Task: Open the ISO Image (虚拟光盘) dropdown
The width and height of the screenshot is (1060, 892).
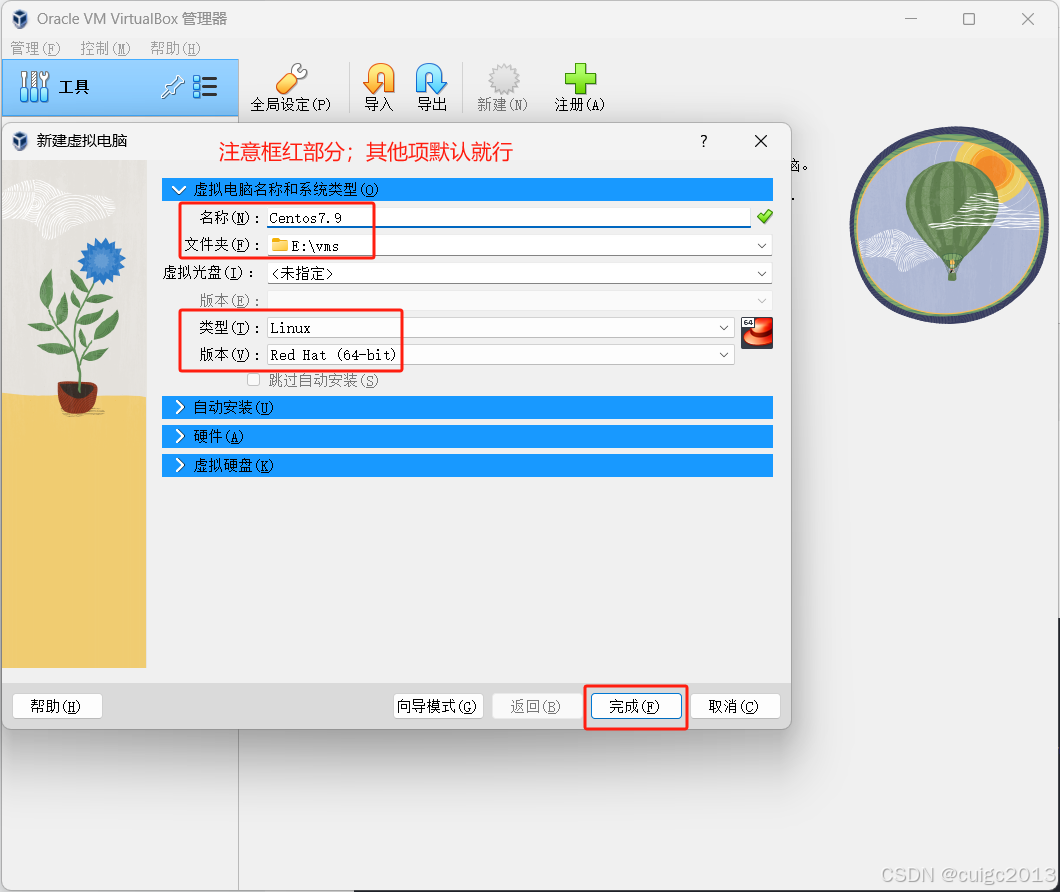Action: tap(762, 273)
